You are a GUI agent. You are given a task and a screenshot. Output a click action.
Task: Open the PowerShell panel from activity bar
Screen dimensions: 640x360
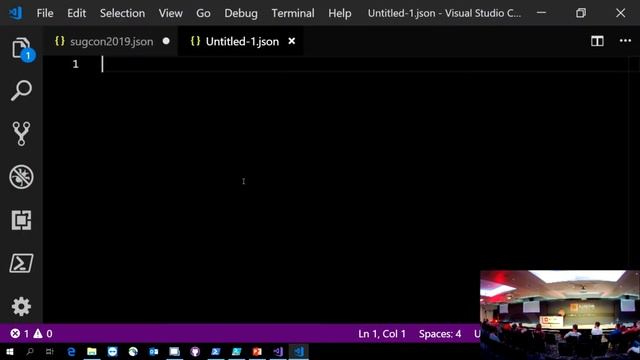[x=21, y=263]
